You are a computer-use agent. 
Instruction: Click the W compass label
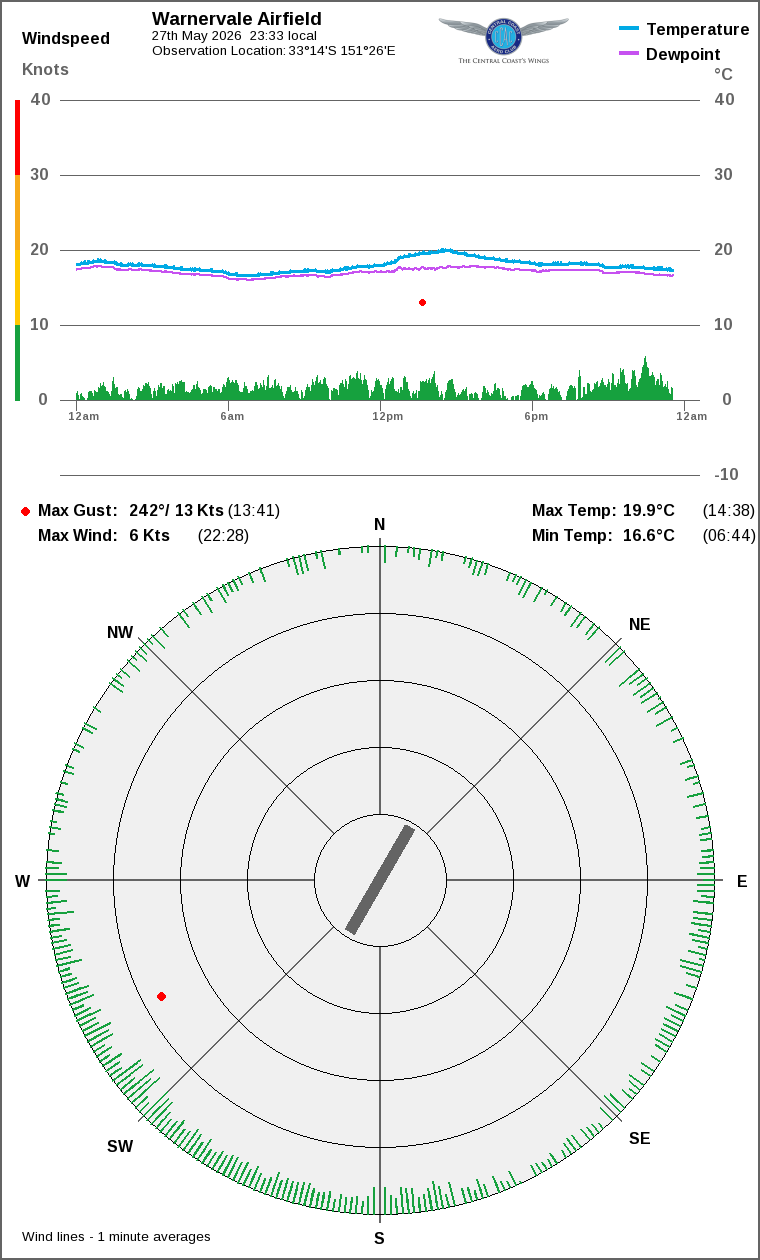point(22,881)
